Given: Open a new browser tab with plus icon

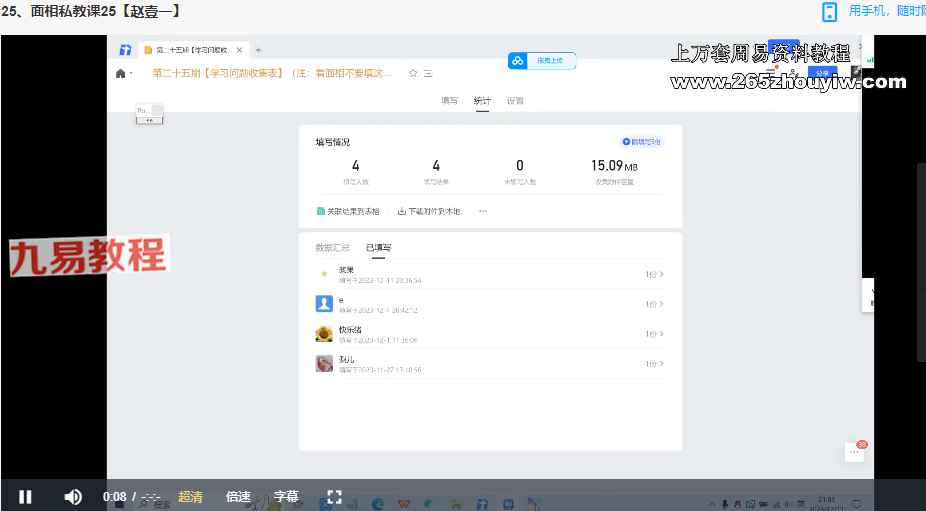Looking at the screenshot, I should (258, 49).
